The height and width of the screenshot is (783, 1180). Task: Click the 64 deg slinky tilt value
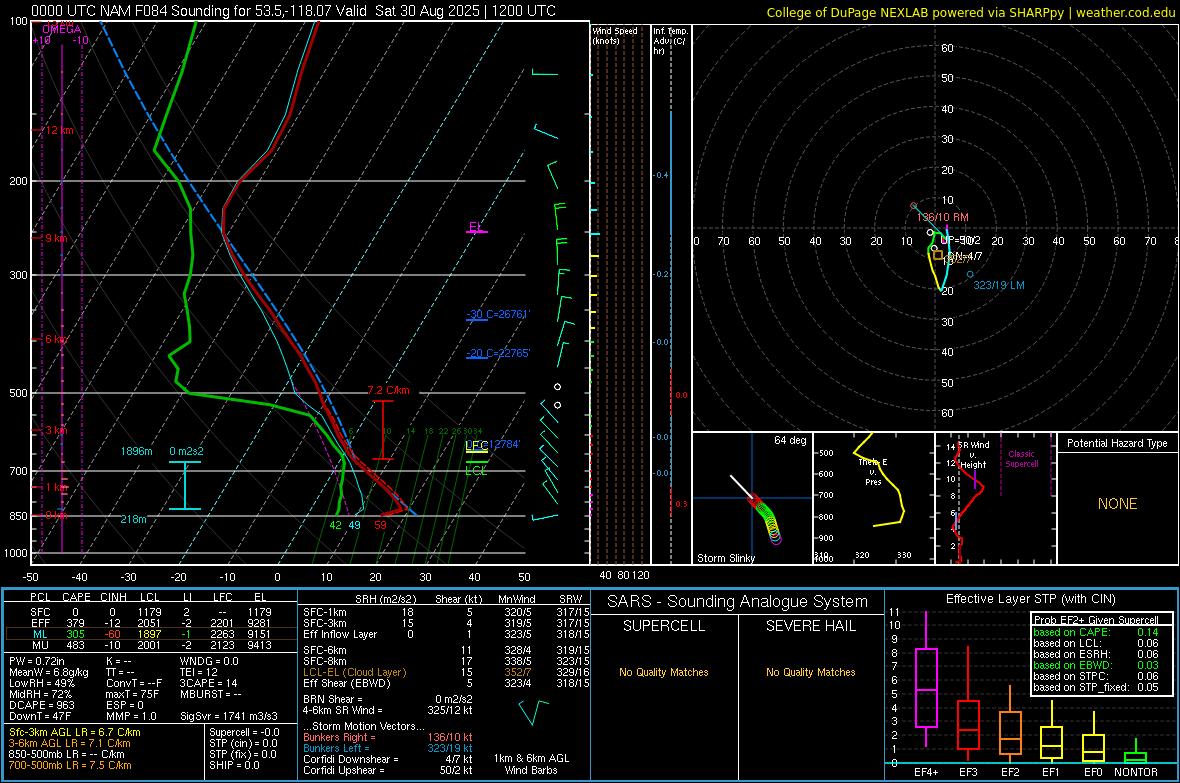pos(790,440)
